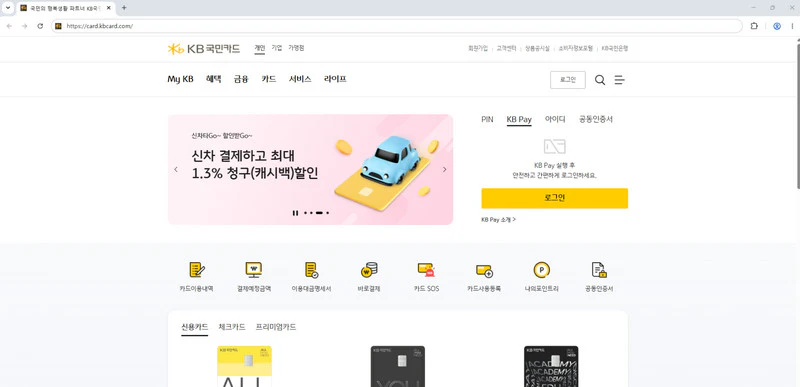Open the 라이프 menu
The height and width of the screenshot is (387, 800).
coord(335,79)
